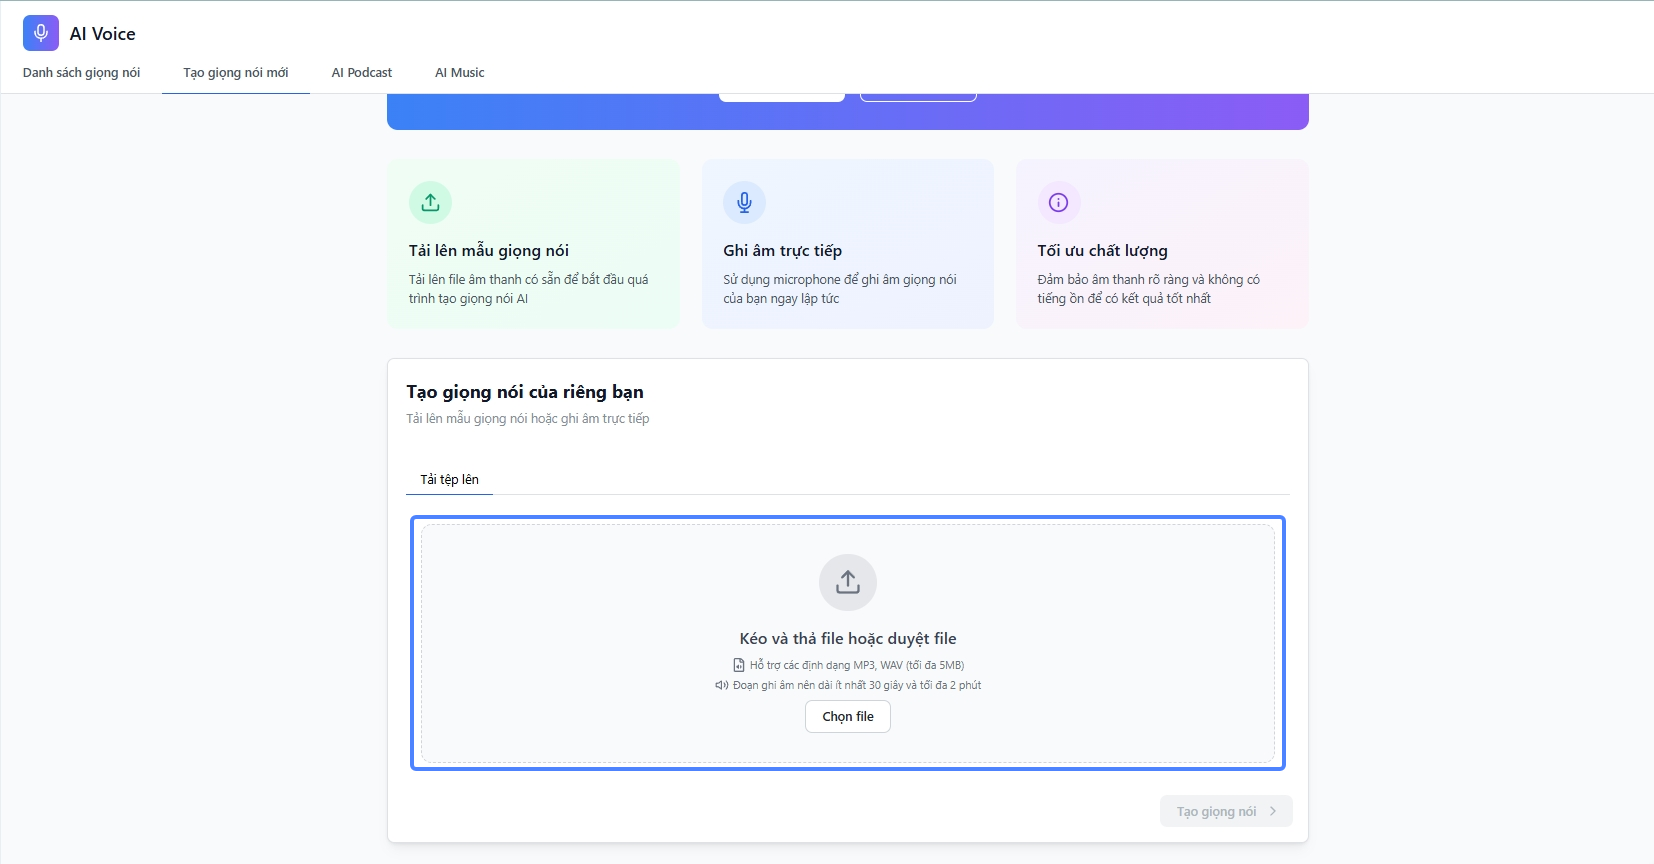Click the speaker icon beside recording length note

coord(721,685)
